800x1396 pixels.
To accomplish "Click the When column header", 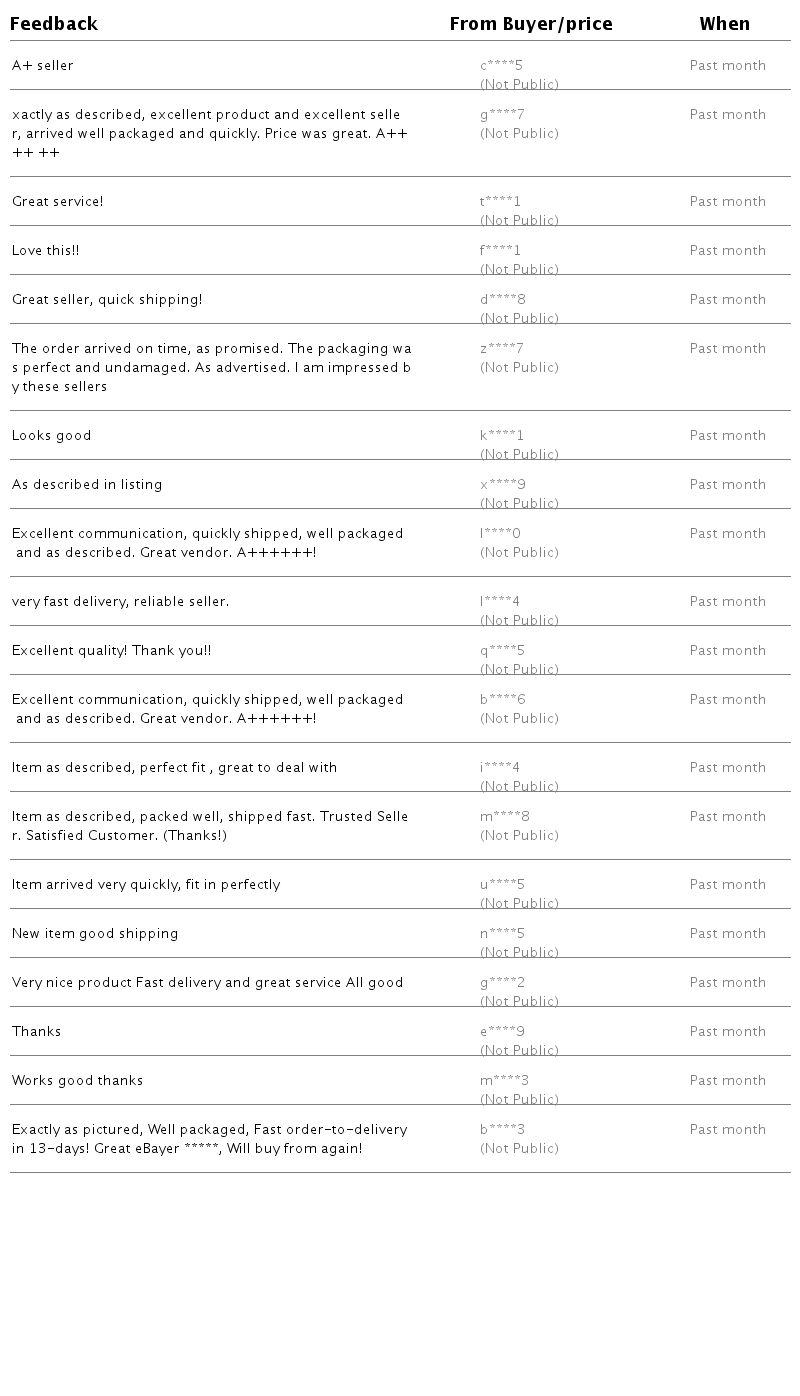I will click(724, 24).
